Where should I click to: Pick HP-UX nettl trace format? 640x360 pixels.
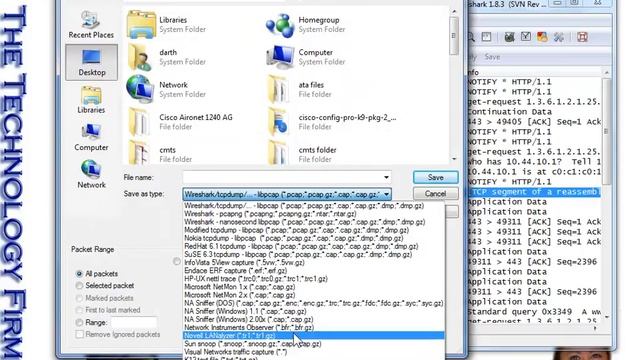click(313, 279)
